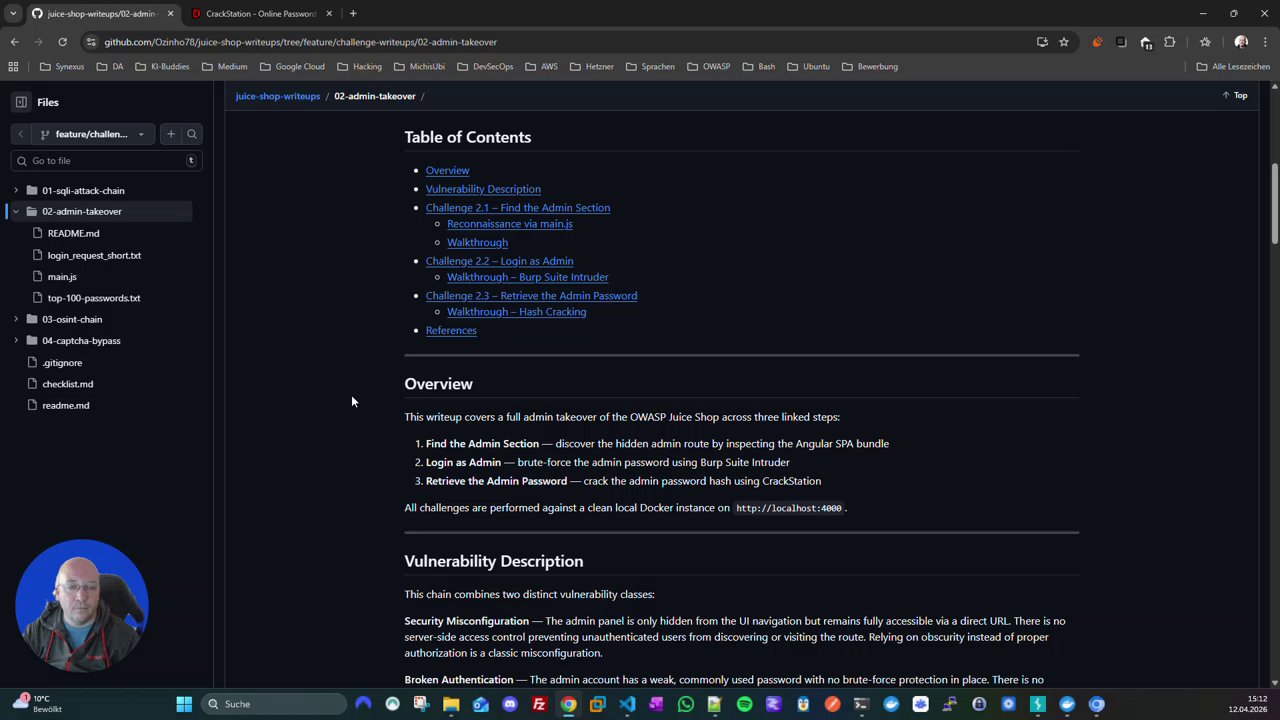Open the Windows Start menu
This screenshot has width=1280, height=720.
click(x=184, y=704)
